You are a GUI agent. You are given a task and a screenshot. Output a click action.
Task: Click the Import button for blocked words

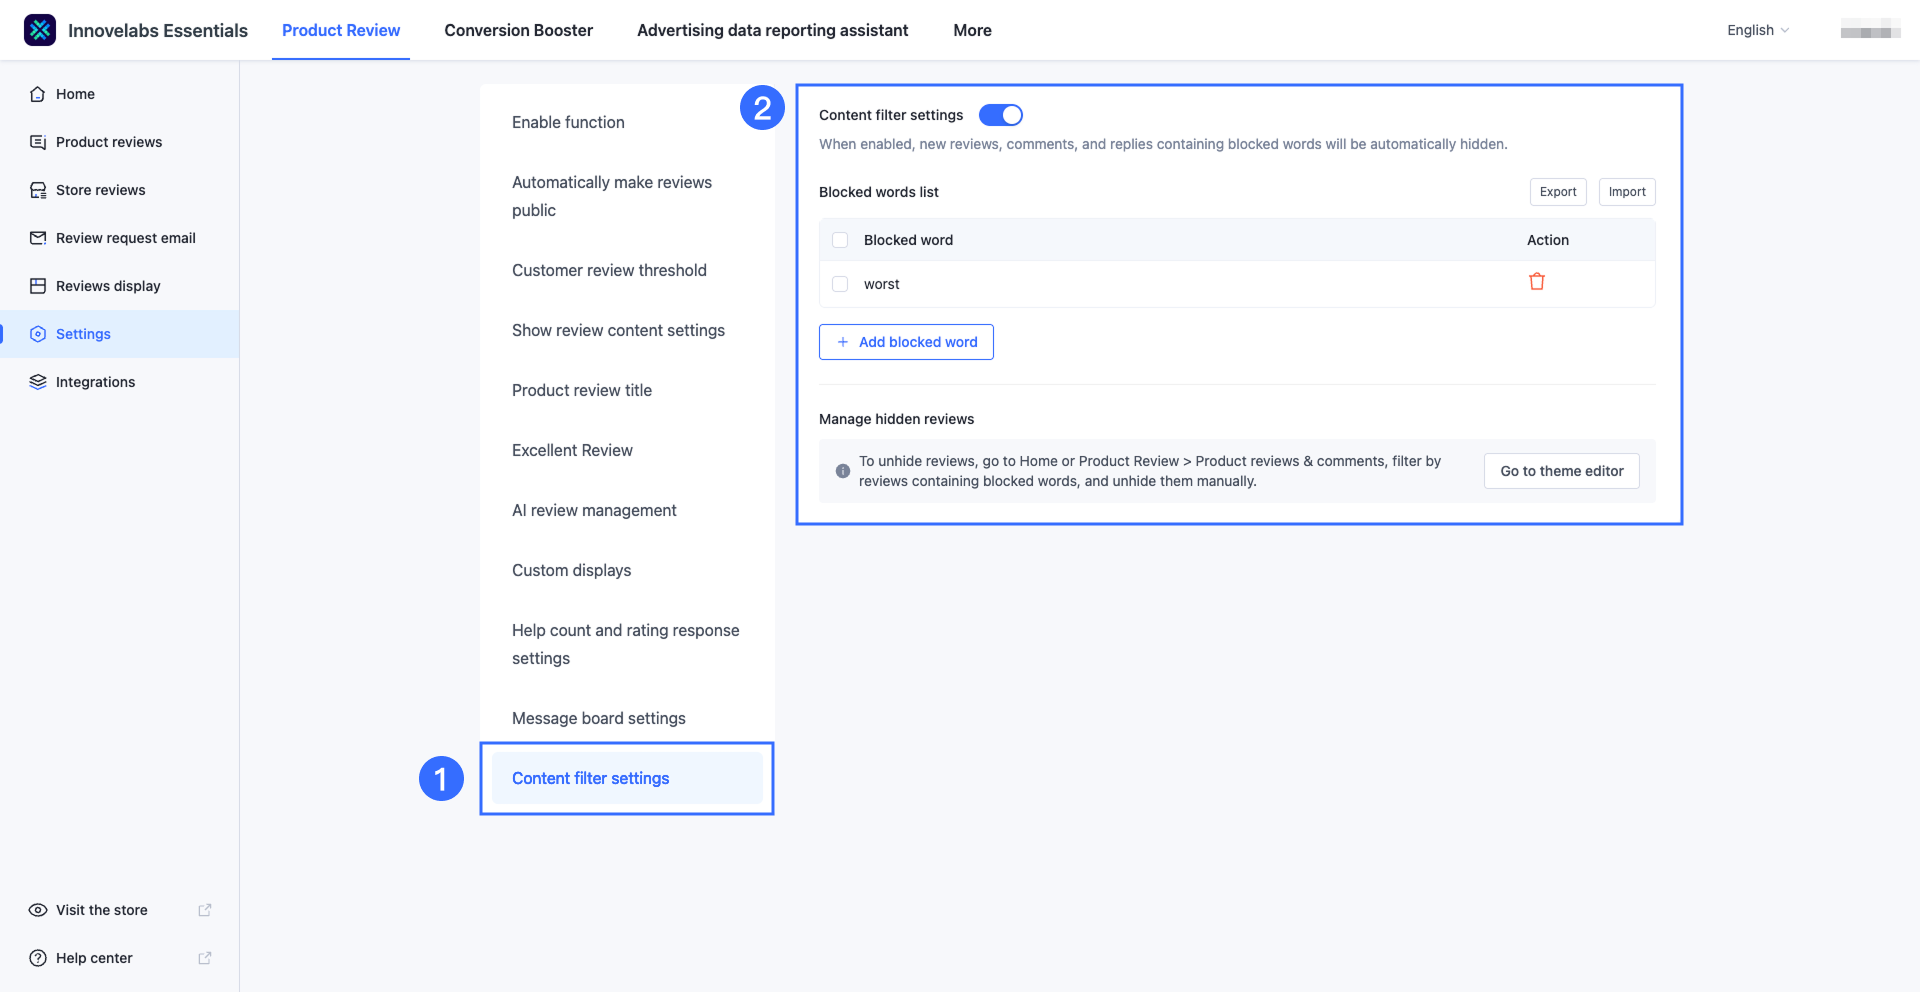1627,192
